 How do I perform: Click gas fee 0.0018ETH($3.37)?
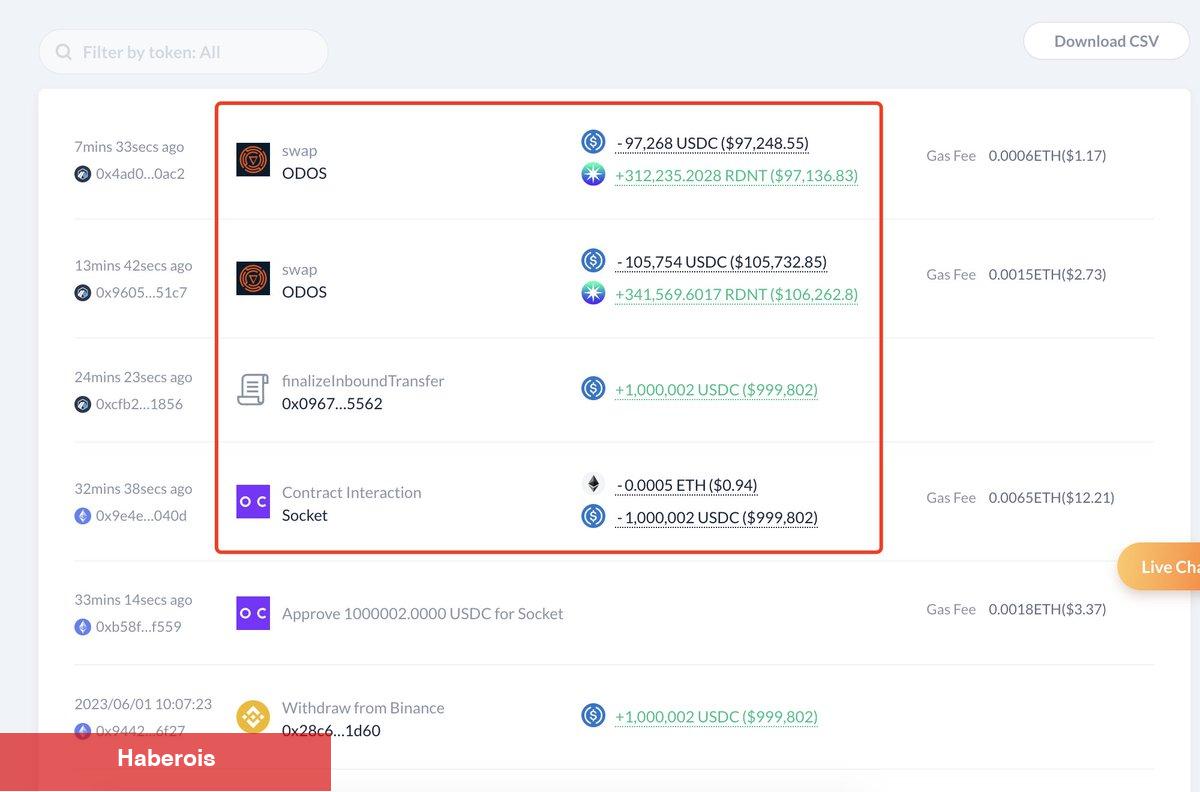1047,609
